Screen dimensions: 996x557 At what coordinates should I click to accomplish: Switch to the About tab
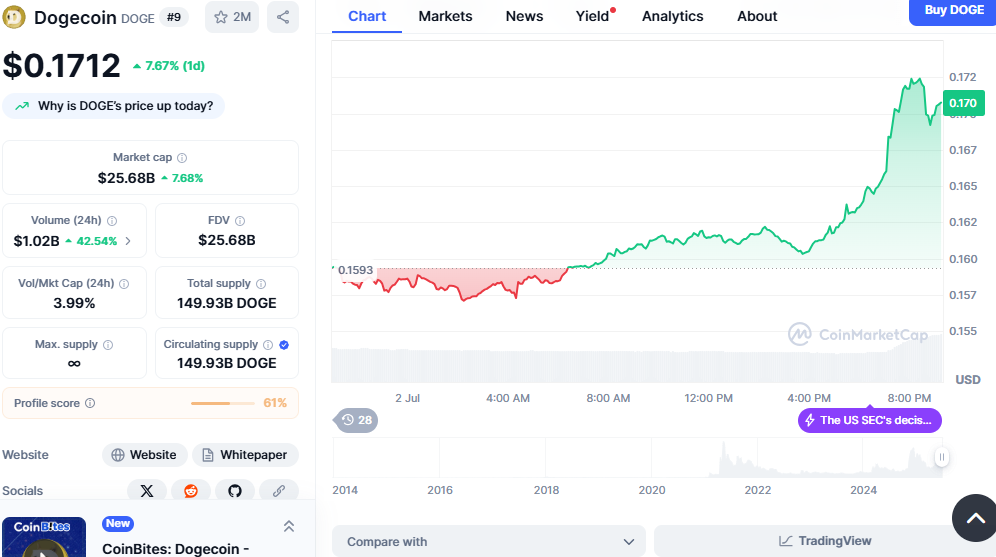pyautogui.click(x=757, y=17)
